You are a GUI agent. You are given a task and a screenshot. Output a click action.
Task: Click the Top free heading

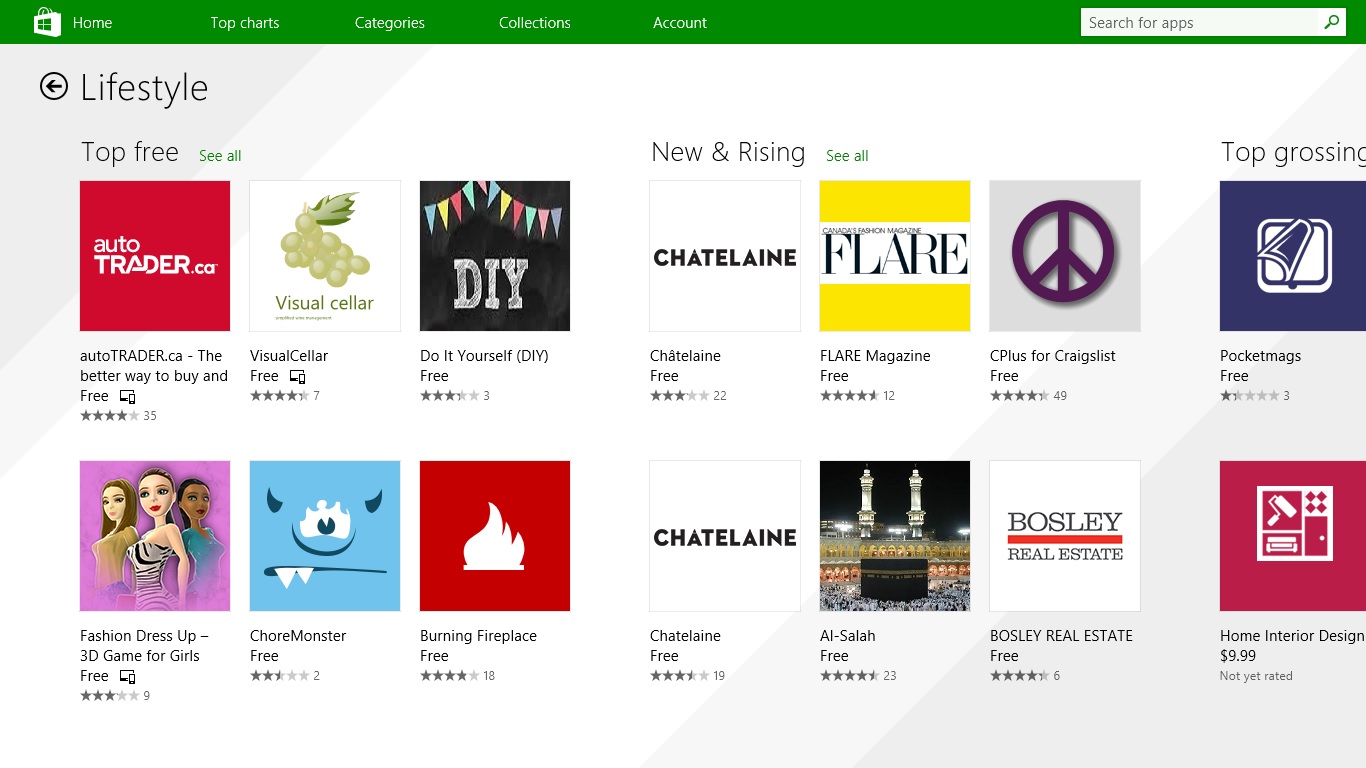click(130, 152)
